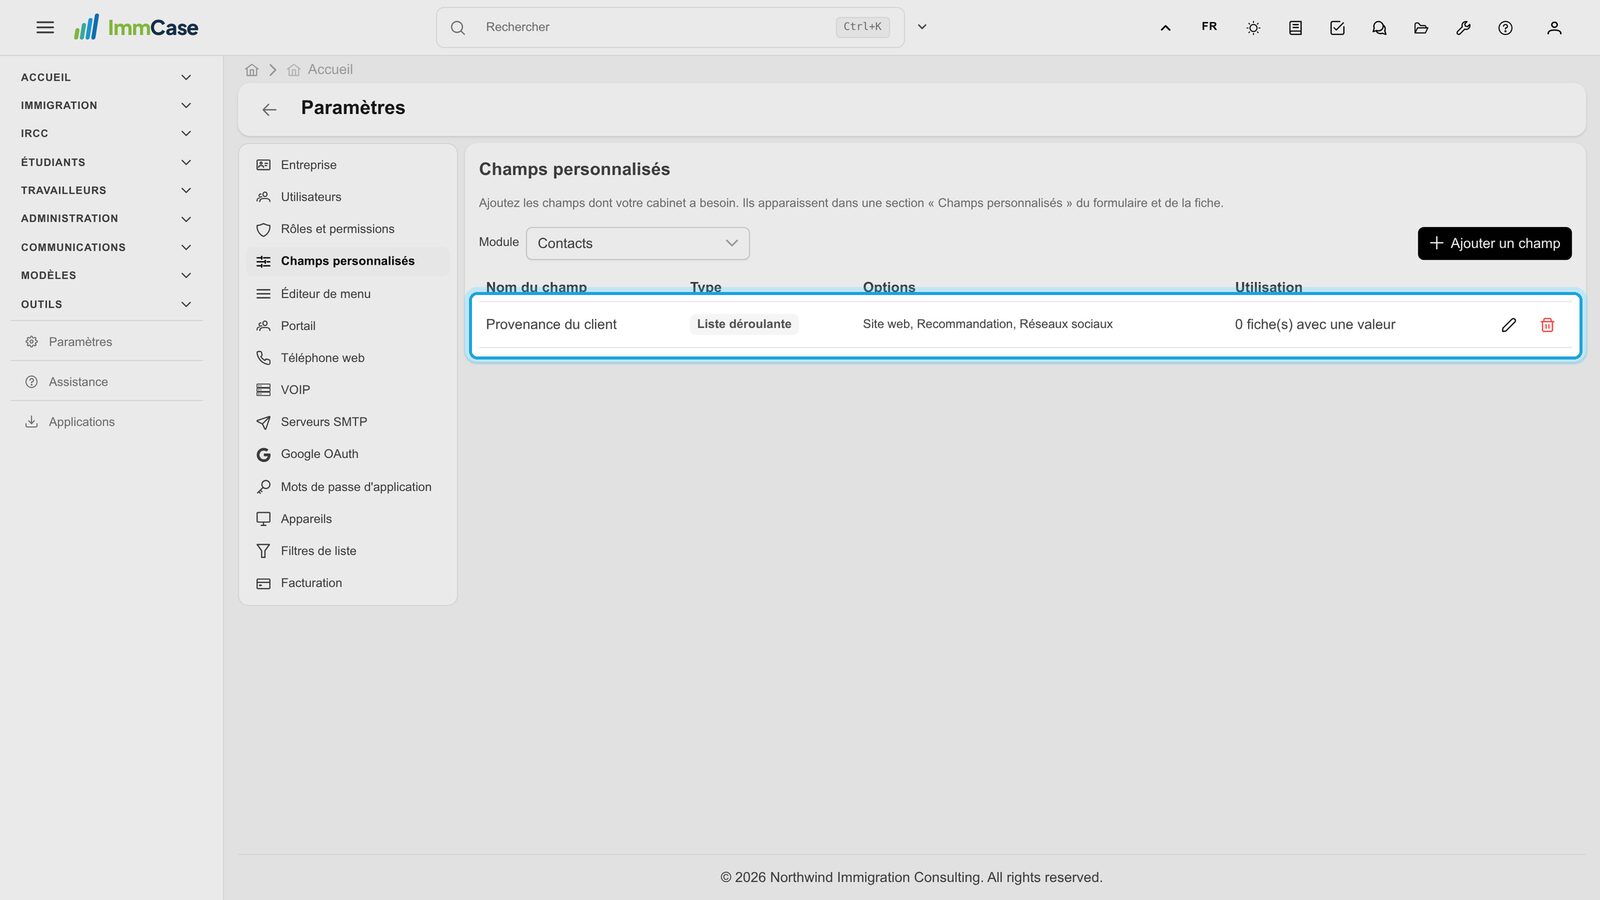Click the Liste déroulante type badge

[x=744, y=324]
